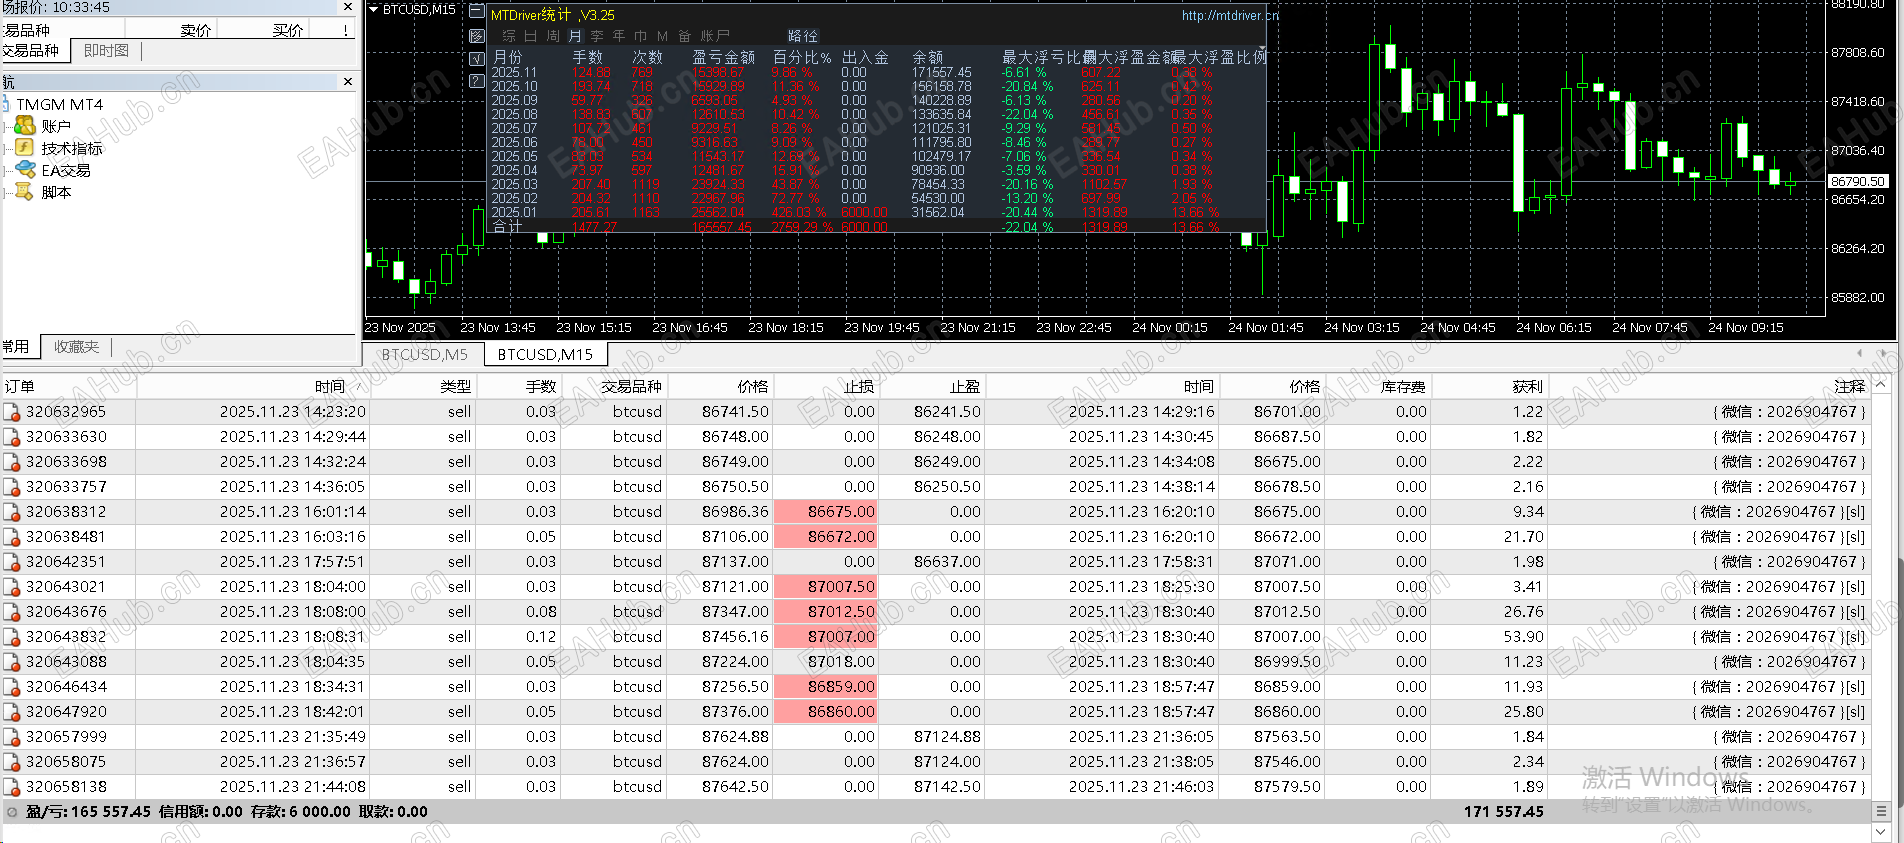Click the order icon for order 320643676
The image size is (1904, 843).
pyautogui.click(x=12, y=612)
